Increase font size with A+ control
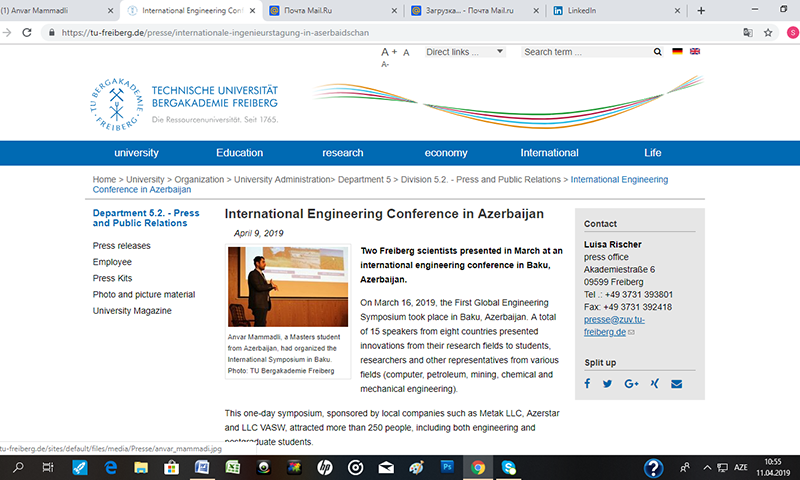This screenshot has width=800, height=480. (390, 52)
